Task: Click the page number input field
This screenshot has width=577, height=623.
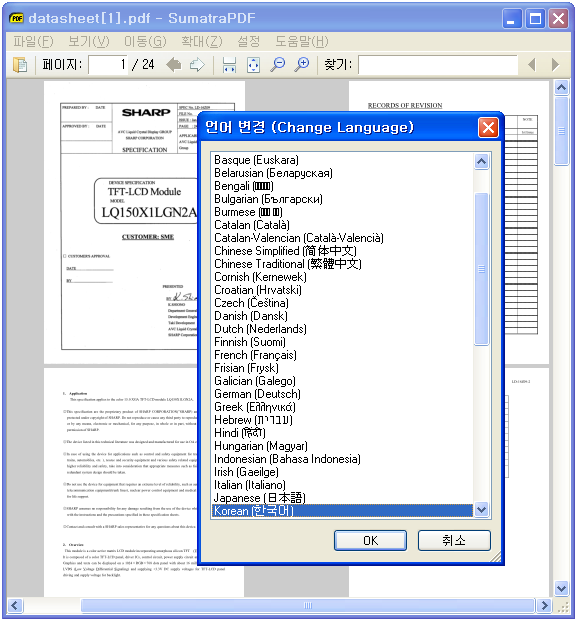Action: [x=108, y=64]
